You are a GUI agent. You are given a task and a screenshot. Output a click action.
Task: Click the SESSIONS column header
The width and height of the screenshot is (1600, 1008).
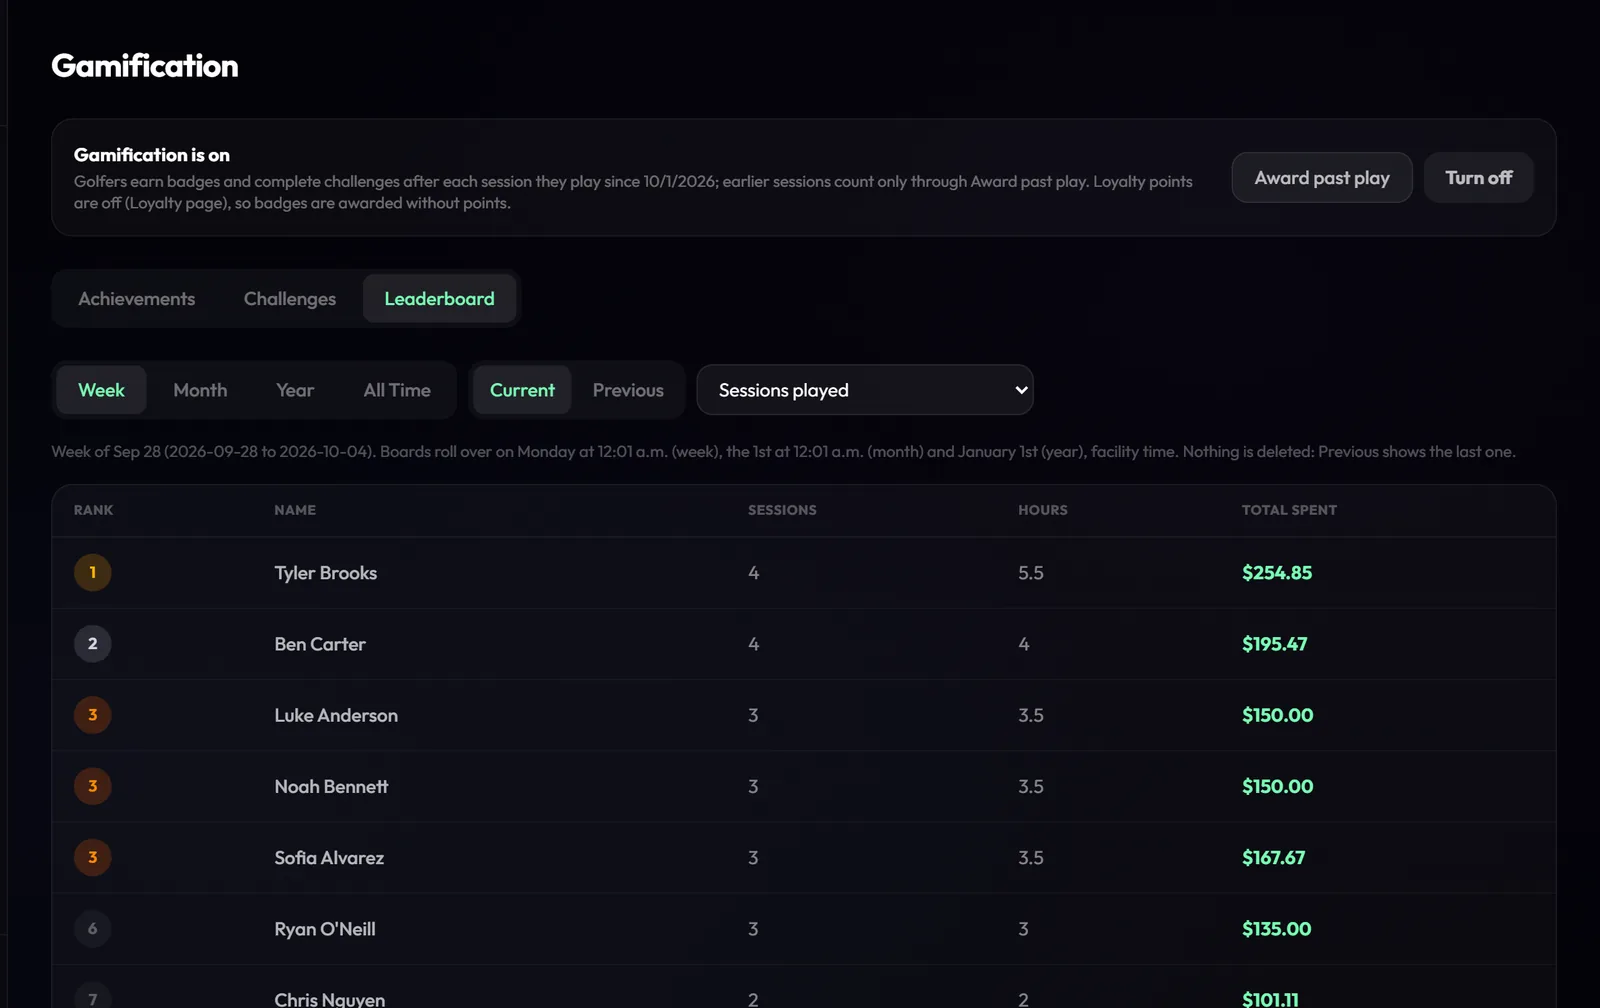click(x=782, y=510)
